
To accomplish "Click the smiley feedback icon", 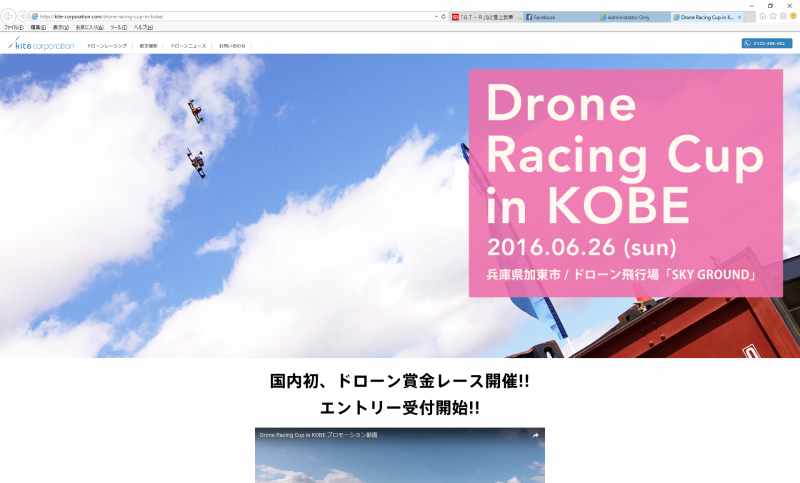I will pyautogui.click(x=793, y=17).
